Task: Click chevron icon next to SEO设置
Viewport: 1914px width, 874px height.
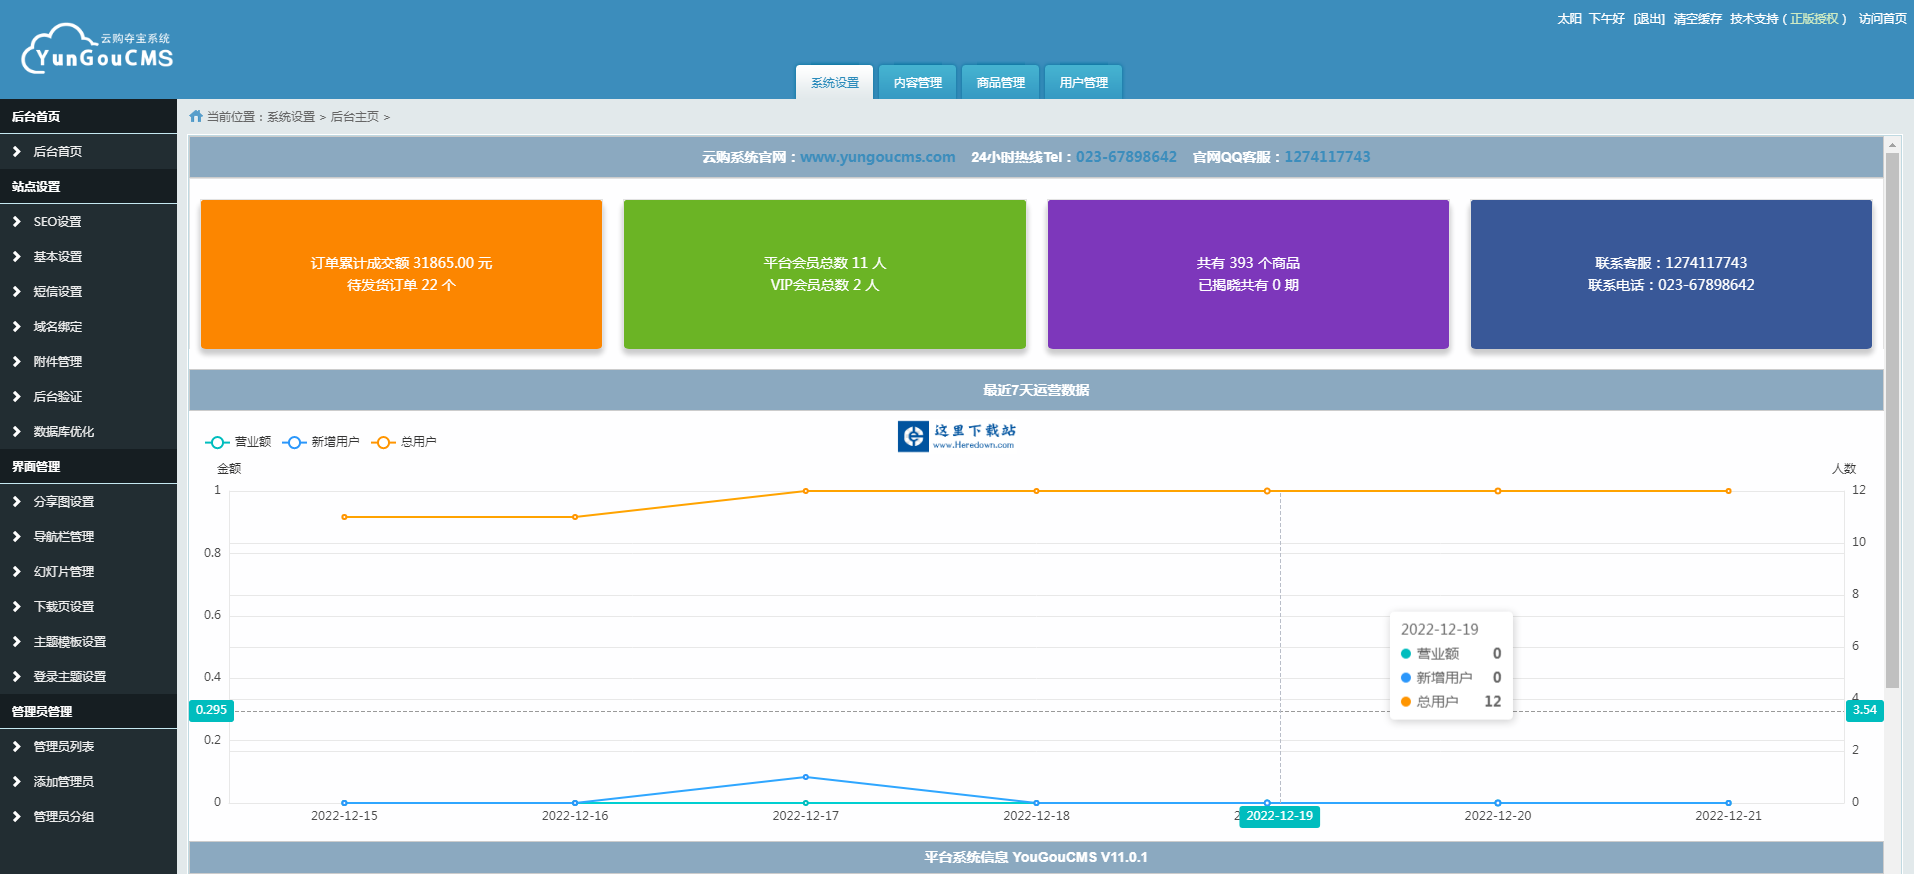Action: point(16,222)
